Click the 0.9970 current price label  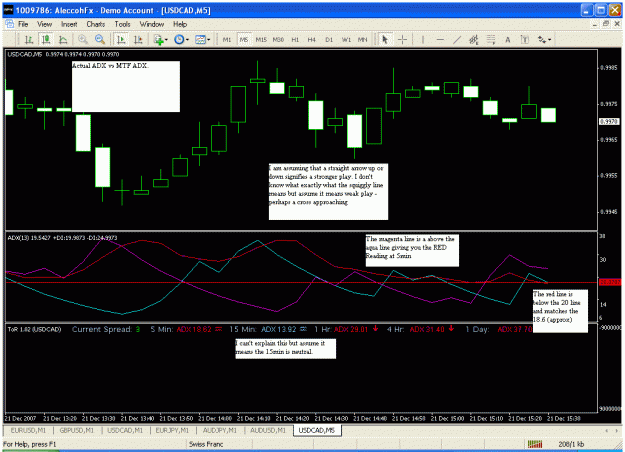tap(609, 121)
